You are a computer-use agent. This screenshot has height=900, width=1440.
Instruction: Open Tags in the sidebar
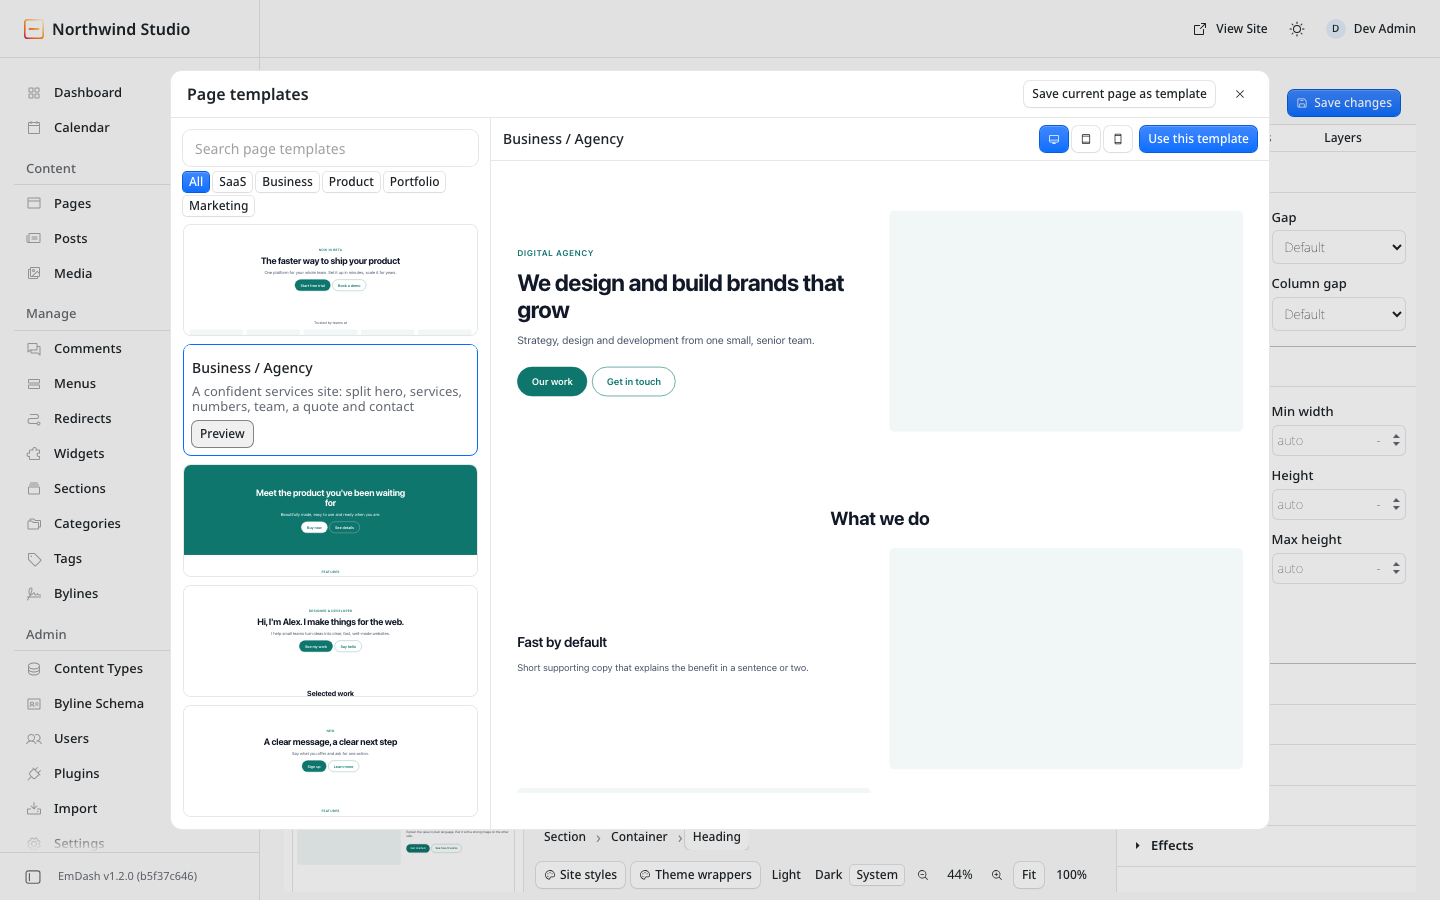coord(68,559)
